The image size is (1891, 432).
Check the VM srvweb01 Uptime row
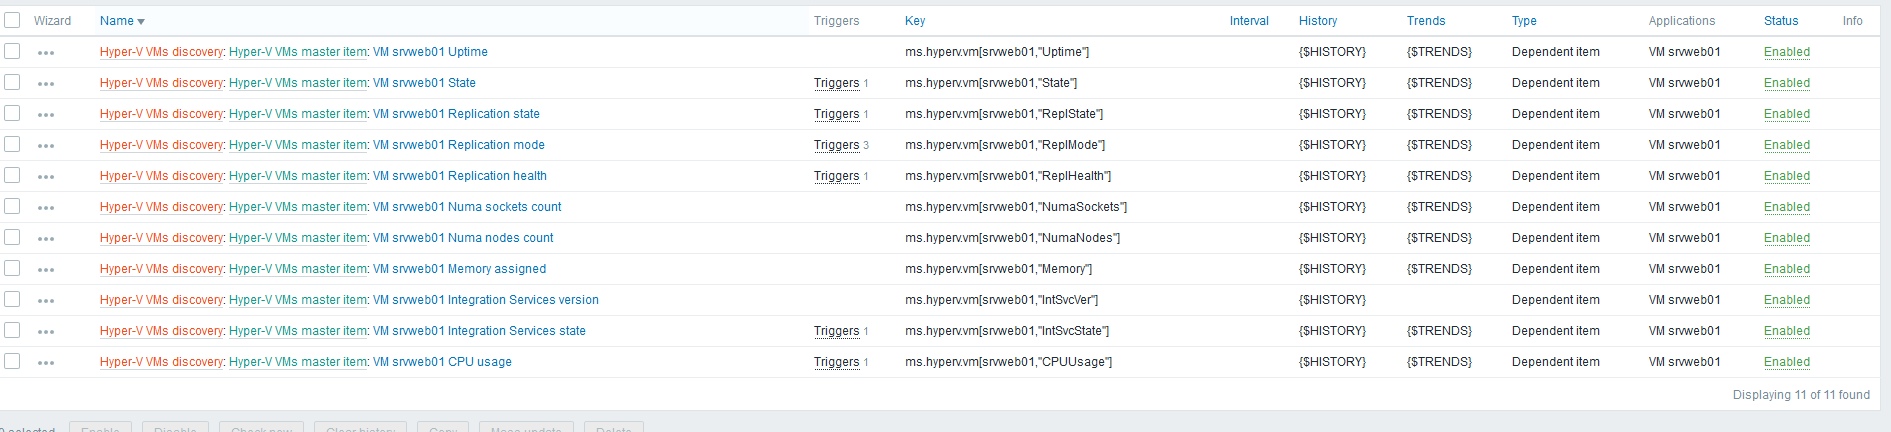click(x=12, y=51)
